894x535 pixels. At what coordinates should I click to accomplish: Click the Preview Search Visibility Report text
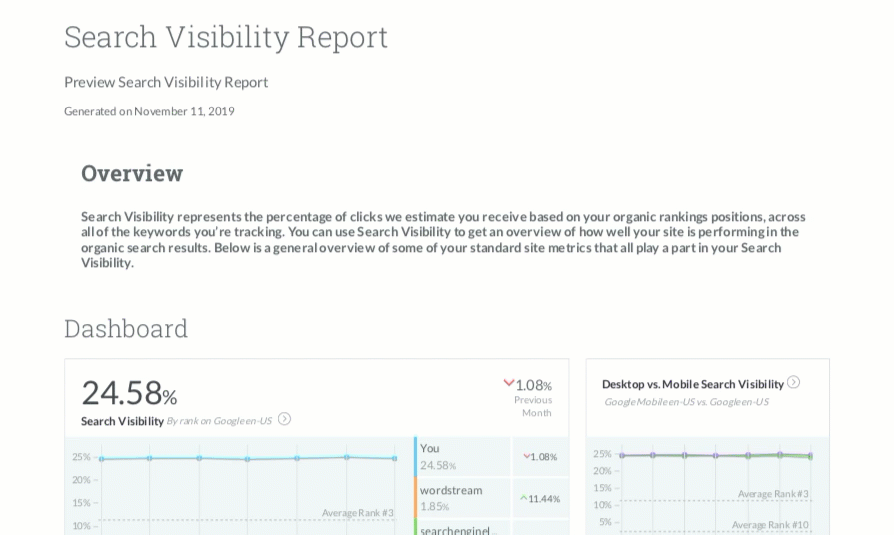click(x=166, y=82)
